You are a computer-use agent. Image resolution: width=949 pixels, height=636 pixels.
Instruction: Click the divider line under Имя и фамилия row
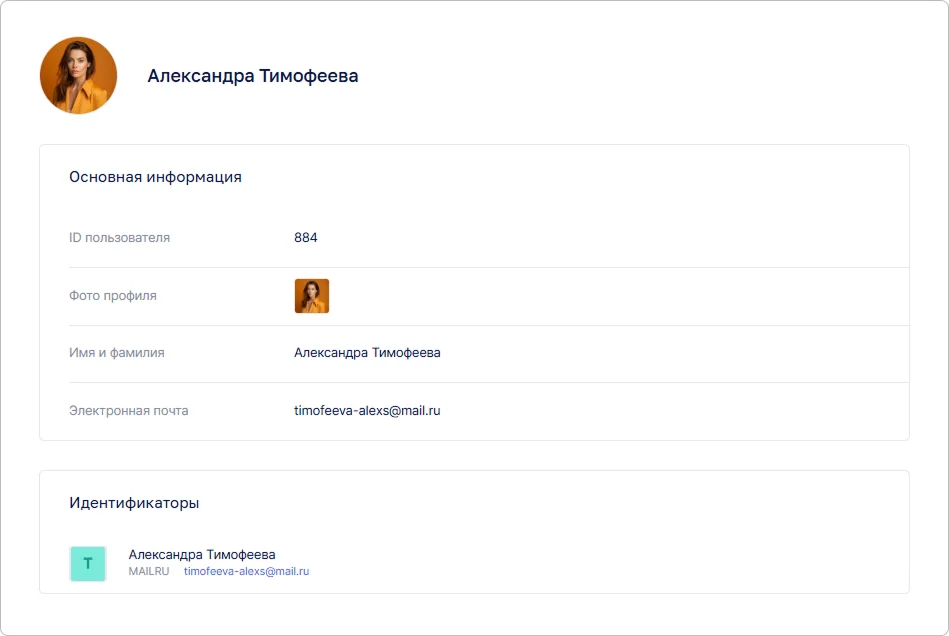488,382
